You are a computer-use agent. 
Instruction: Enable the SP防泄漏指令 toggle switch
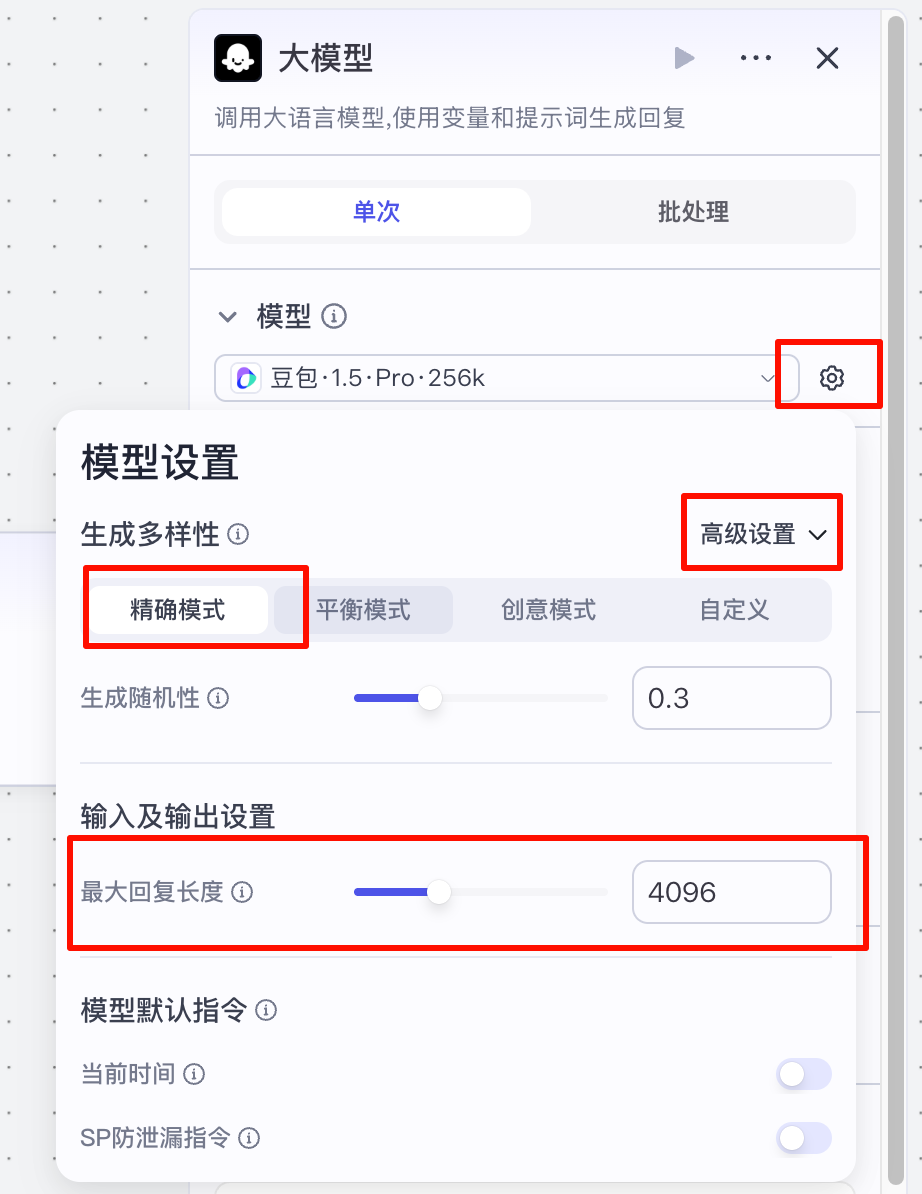click(x=804, y=1138)
